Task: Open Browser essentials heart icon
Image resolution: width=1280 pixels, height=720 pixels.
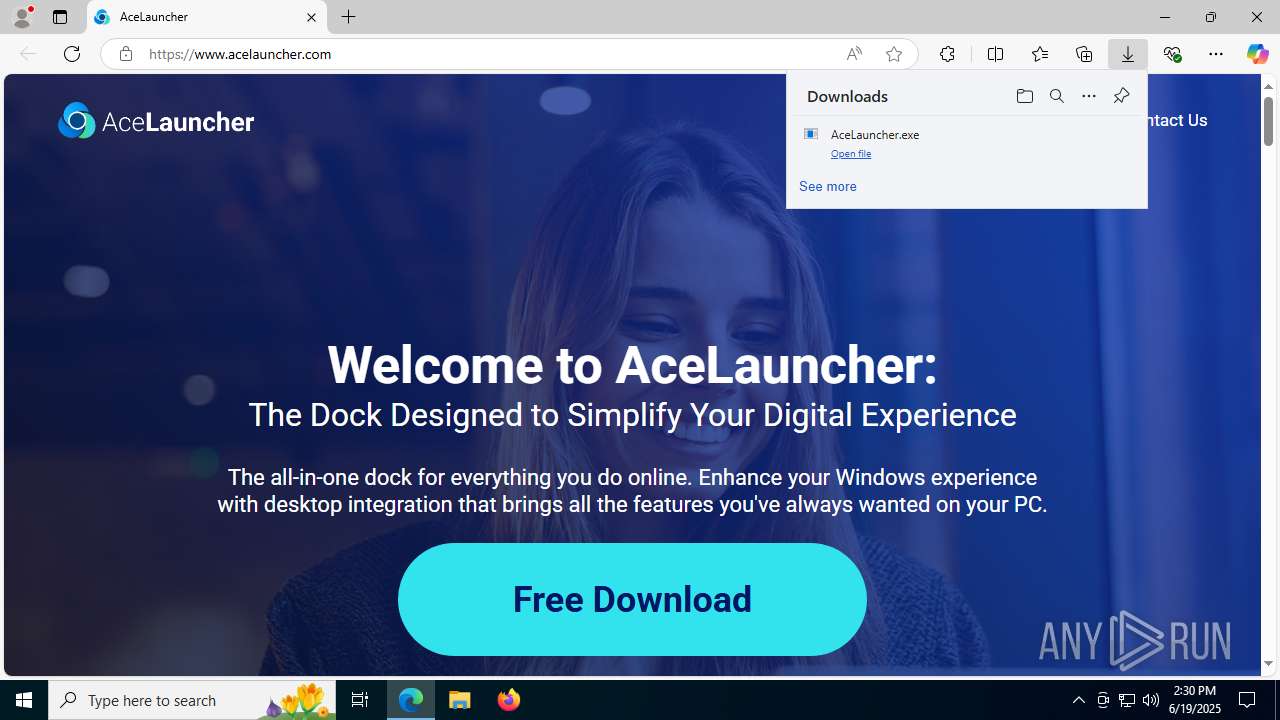Action: click(x=1172, y=54)
